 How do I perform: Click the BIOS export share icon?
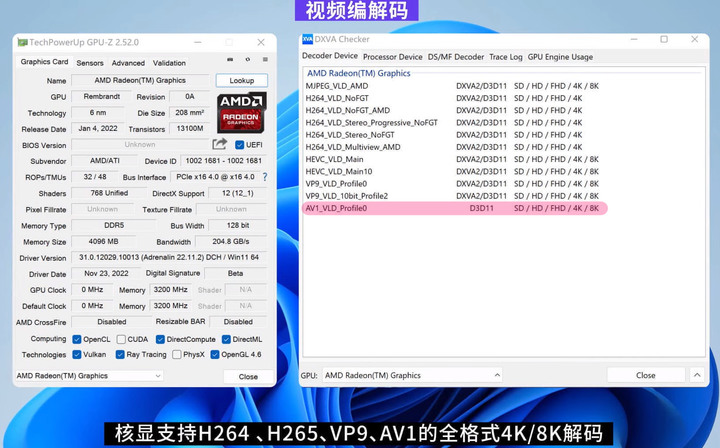coord(219,144)
